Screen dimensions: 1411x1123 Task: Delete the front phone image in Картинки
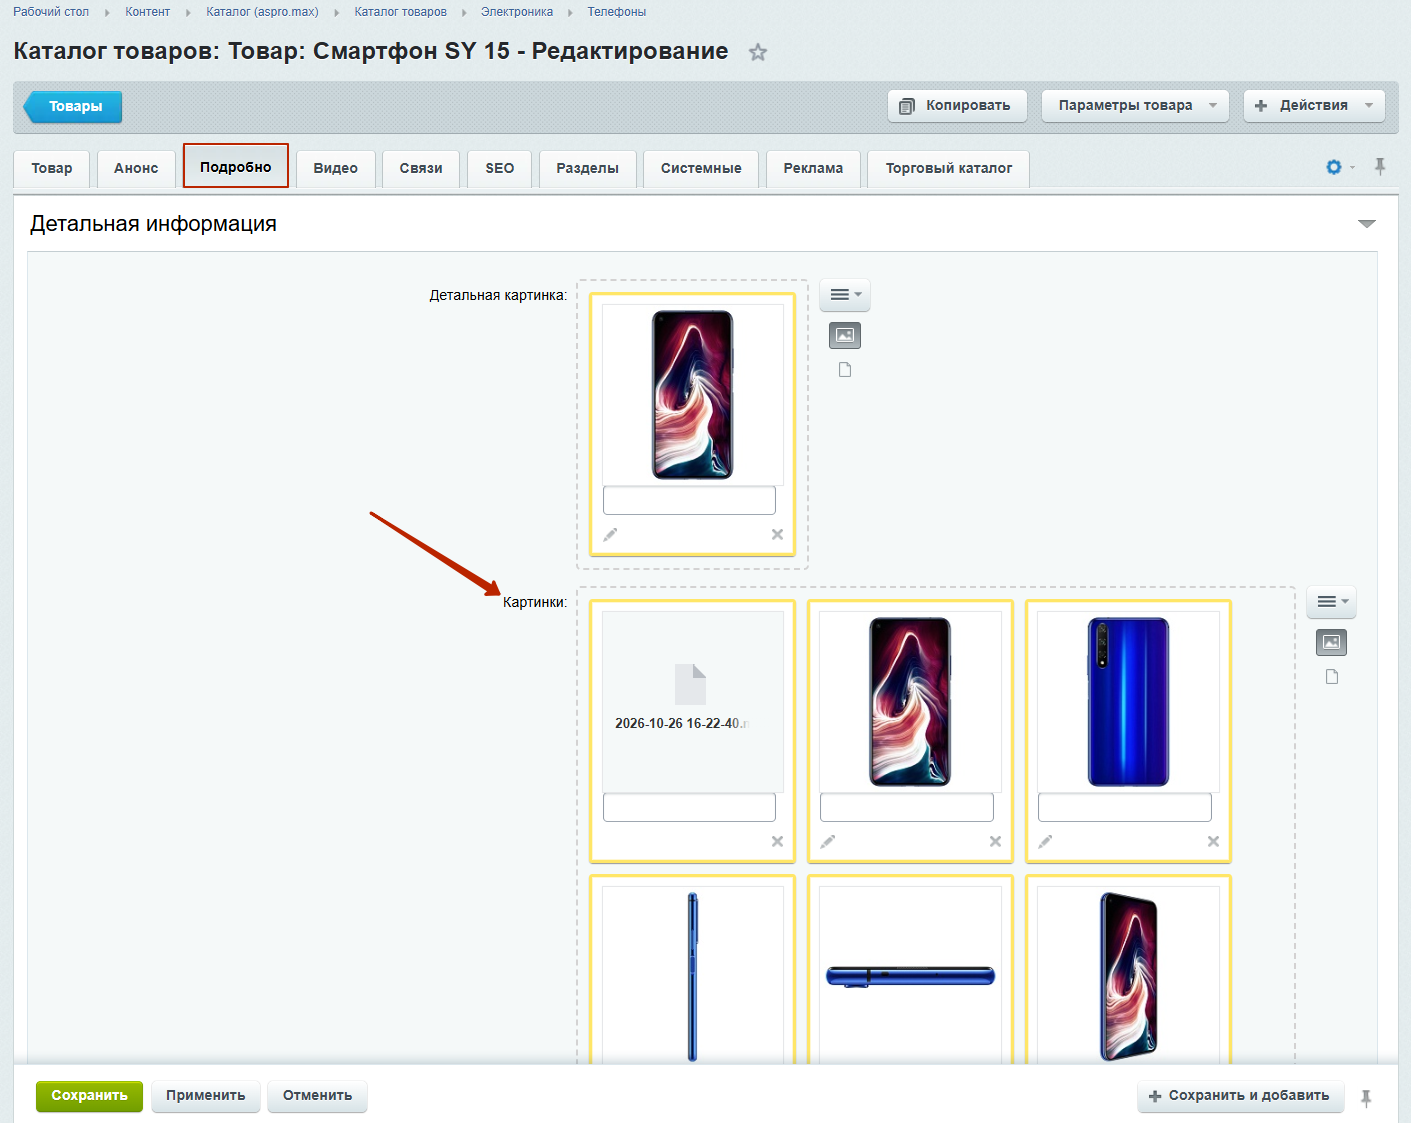click(995, 842)
